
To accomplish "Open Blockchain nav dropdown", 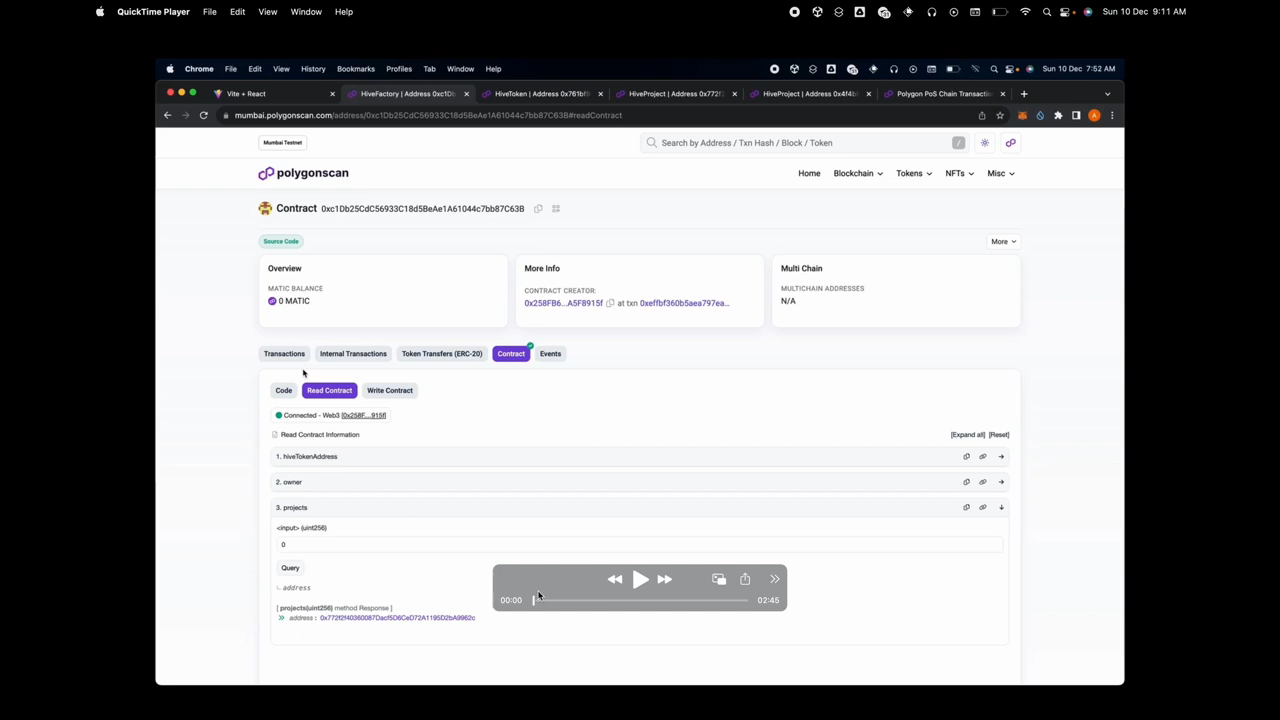I will pyautogui.click(x=858, y=173).
